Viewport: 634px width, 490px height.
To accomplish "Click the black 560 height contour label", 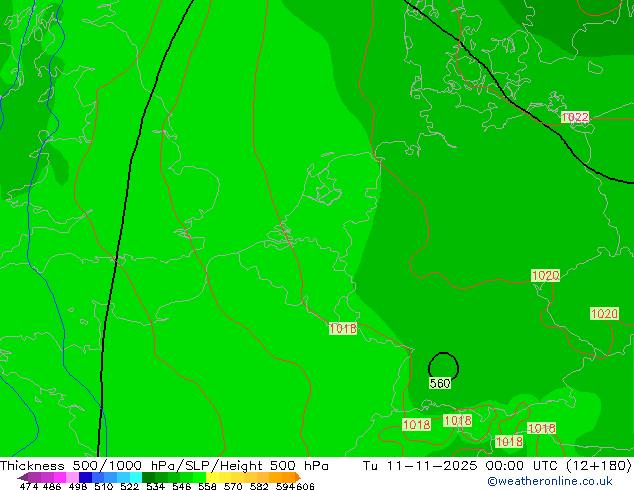I will pyautogui.click(x=440, y=383).
